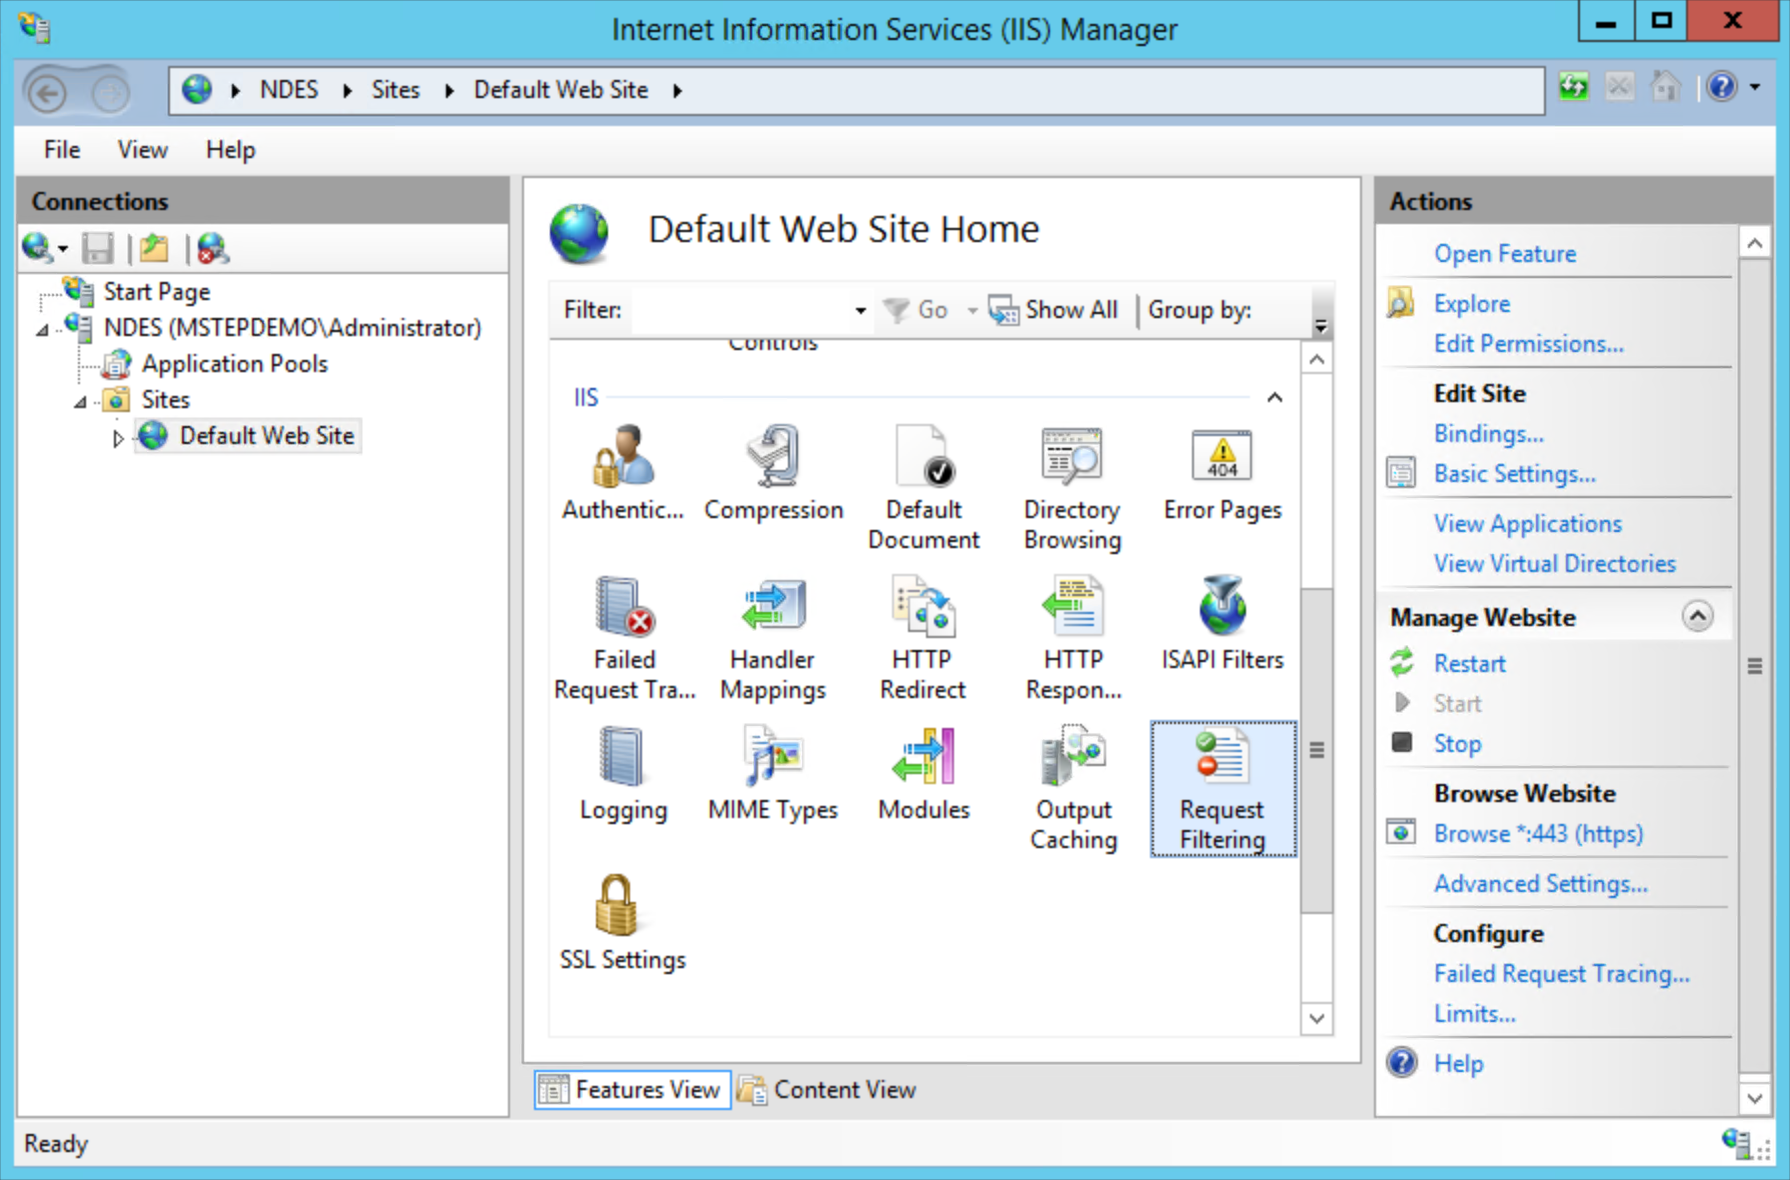Expand the Default Web Site tree node
The height and width of the screenshot is (1180, 1790).
pos(118,437)
